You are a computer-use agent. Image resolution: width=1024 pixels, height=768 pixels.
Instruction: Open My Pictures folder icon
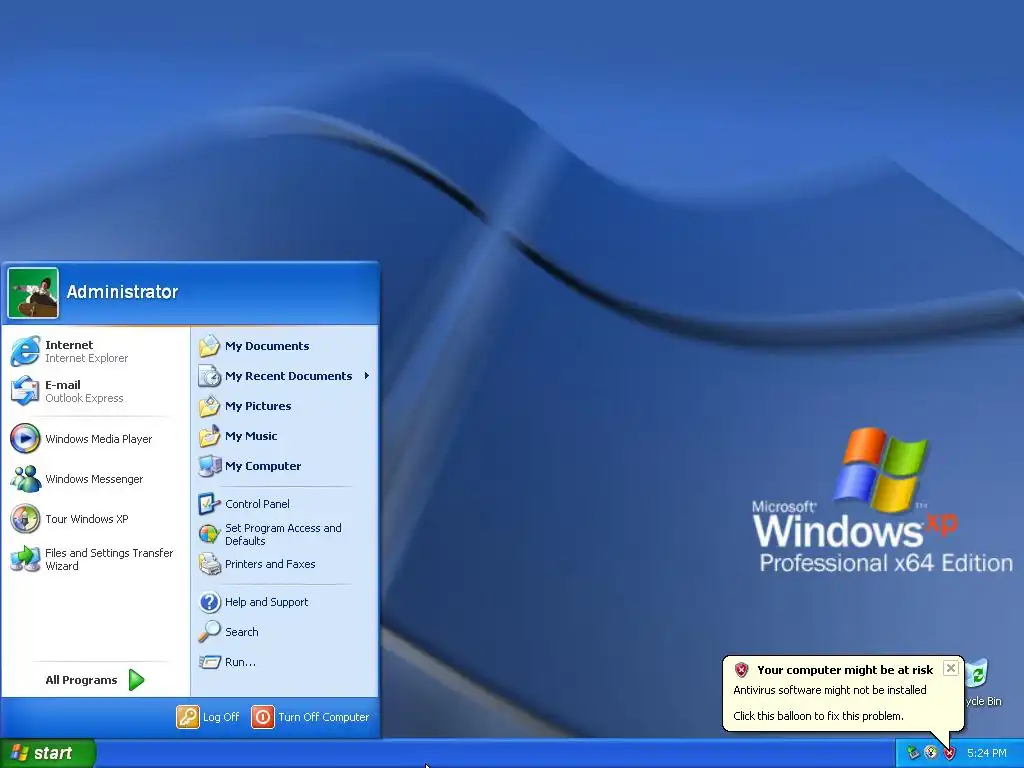[x=210, y=406]
